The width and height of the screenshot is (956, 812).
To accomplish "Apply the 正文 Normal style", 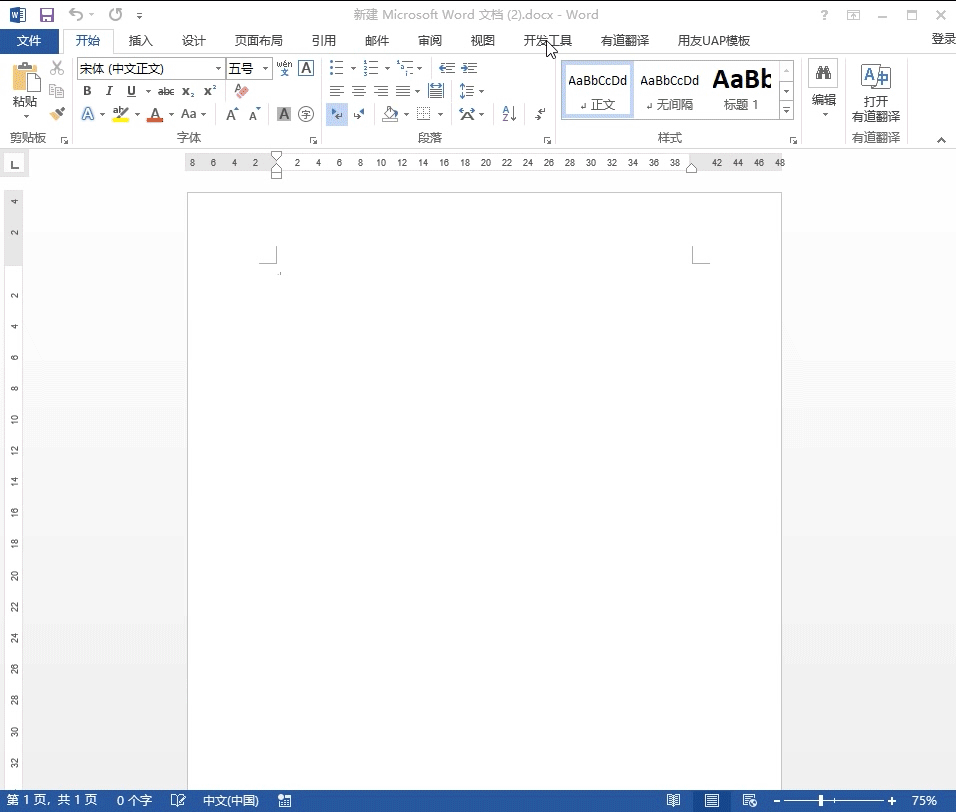I will [x=598, y=90].
